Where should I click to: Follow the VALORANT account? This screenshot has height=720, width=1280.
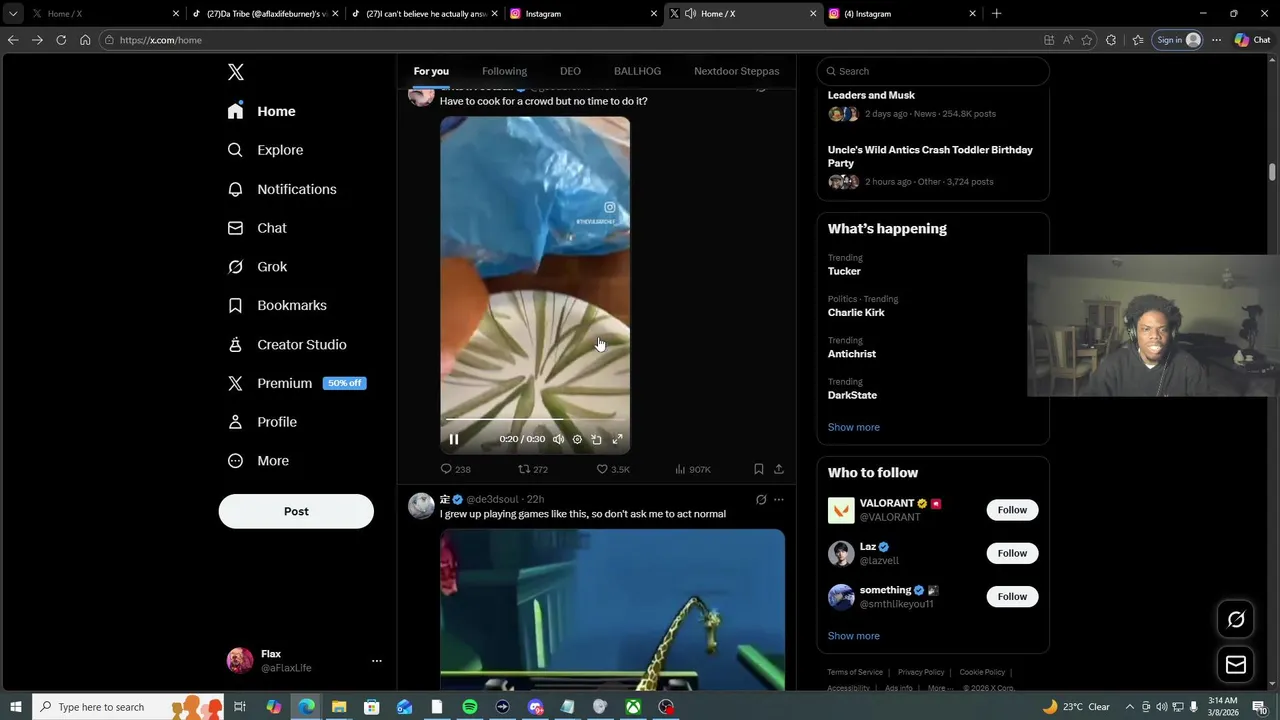[x=1012, y=510]
